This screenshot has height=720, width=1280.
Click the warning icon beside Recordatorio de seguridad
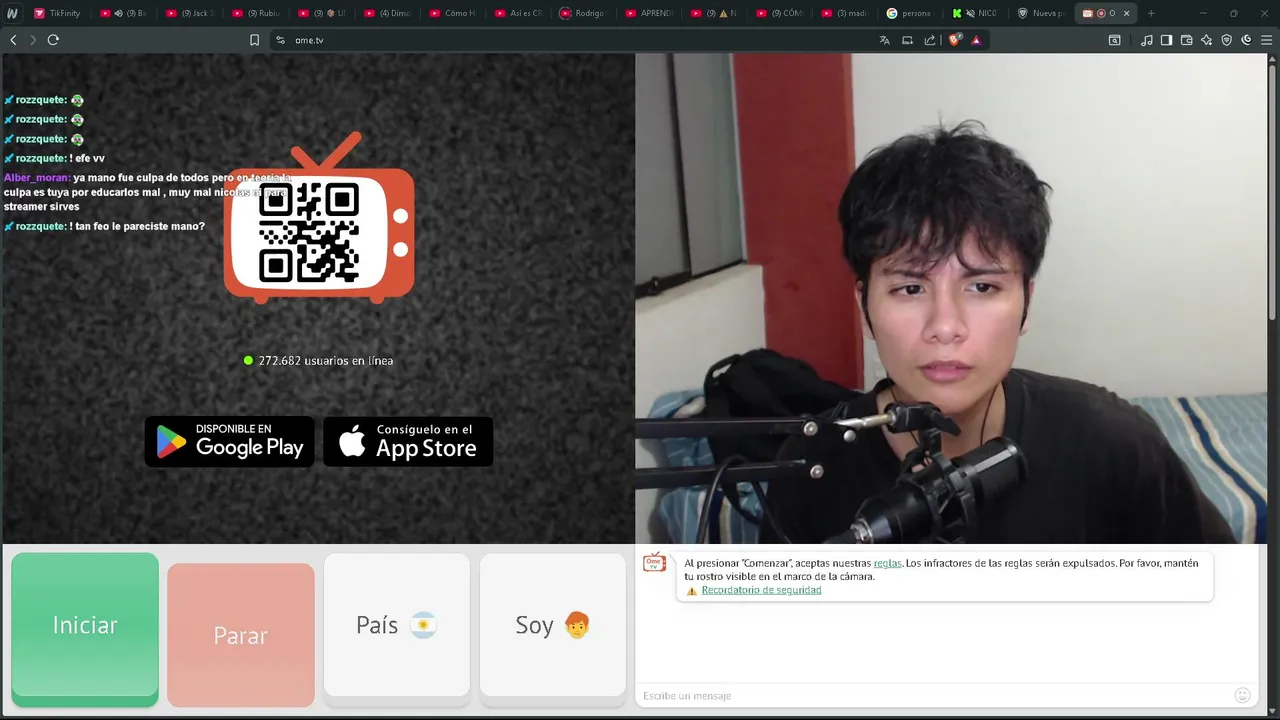click(x=691, y=590)
